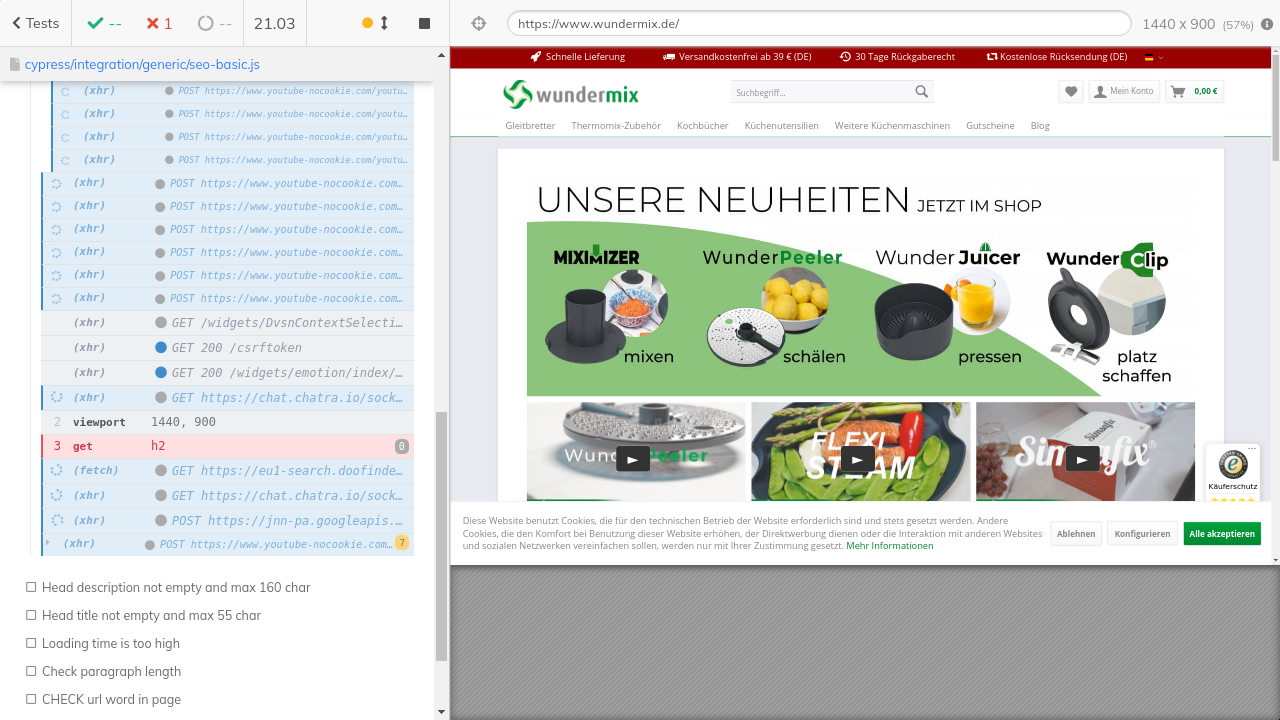
Task: Play the Flexi Steam video
Action: [857, 458]
